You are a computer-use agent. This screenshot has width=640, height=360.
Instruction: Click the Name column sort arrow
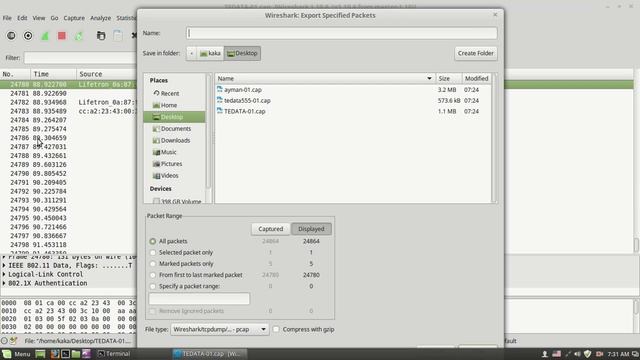click(x=429, y=78)
